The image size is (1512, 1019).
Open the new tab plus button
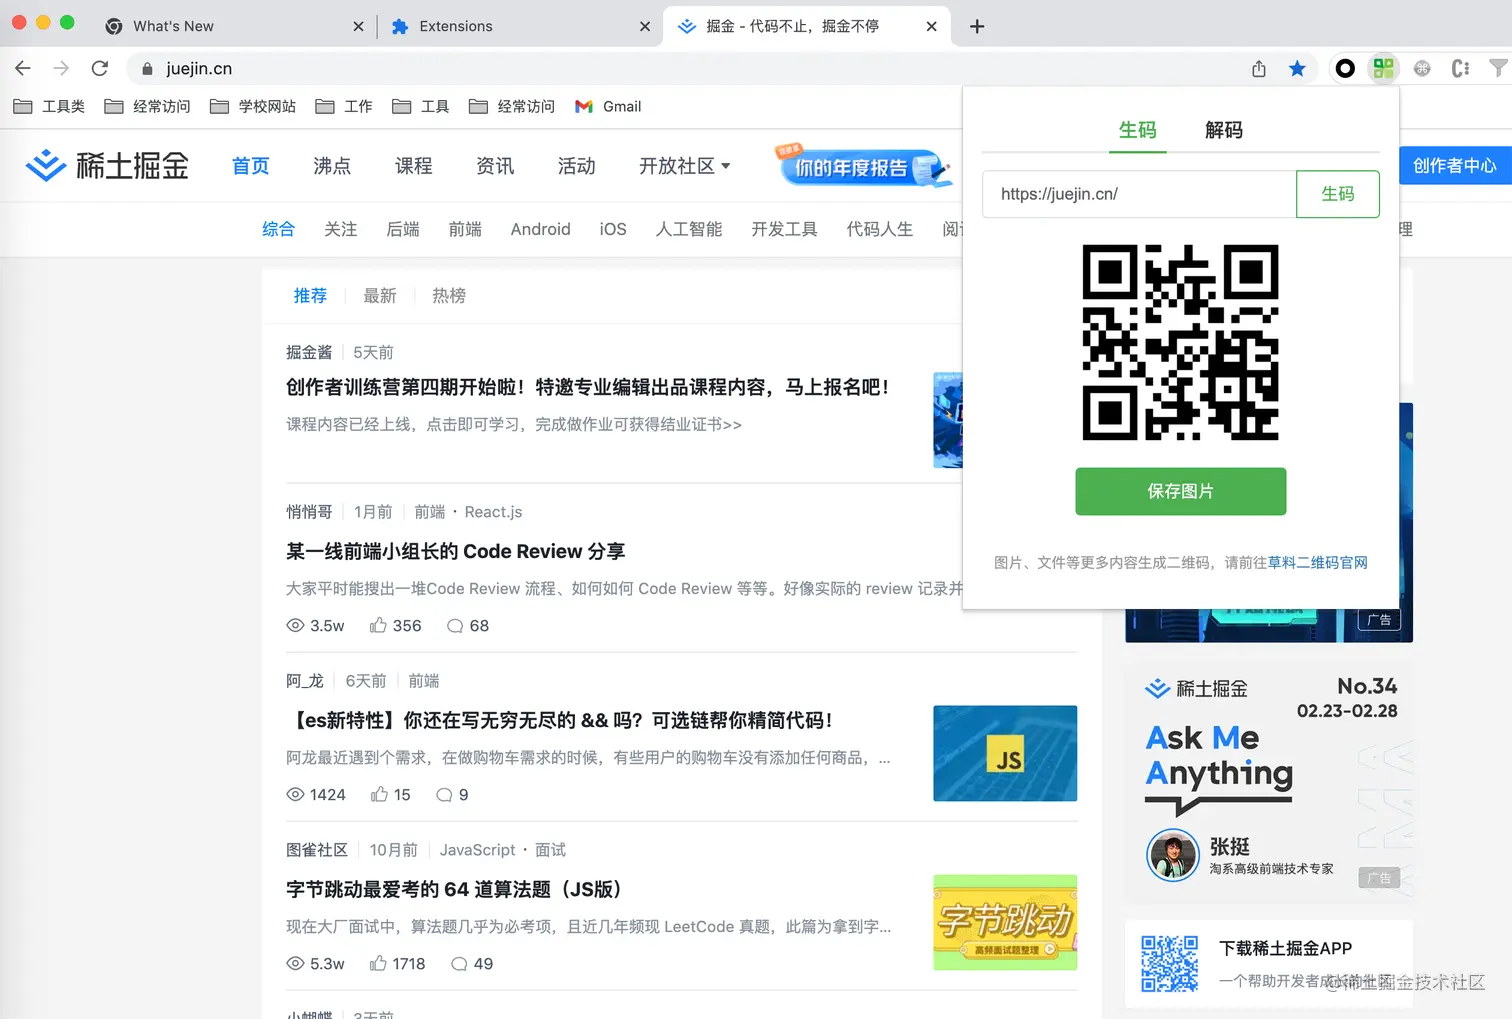977,26
